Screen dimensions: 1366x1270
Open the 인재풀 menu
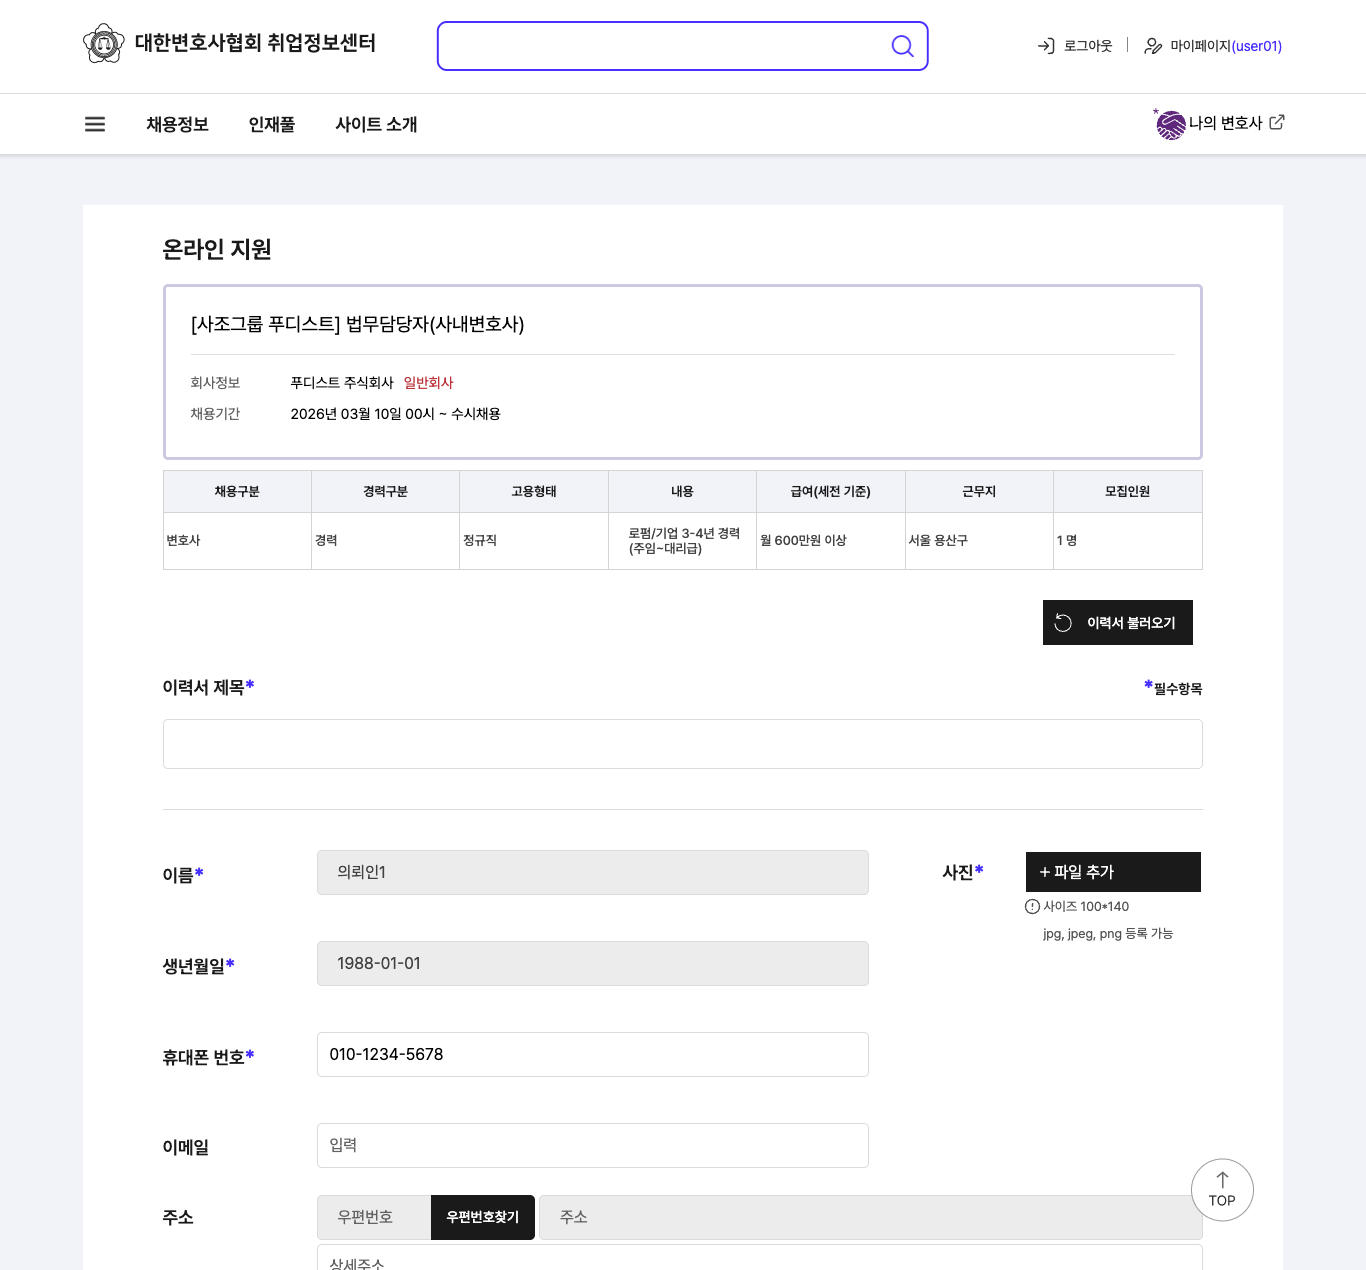[x=272, y=124]
